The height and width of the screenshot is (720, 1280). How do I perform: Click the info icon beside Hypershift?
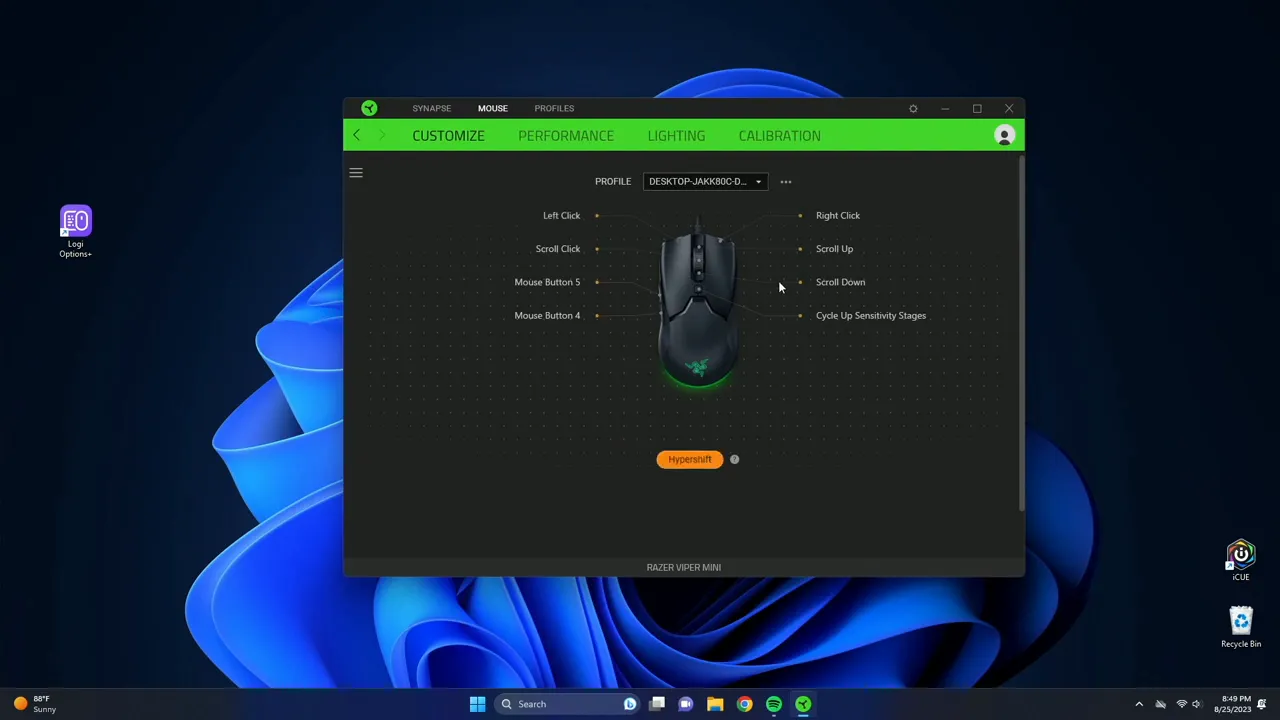click(x=734, y=459)
